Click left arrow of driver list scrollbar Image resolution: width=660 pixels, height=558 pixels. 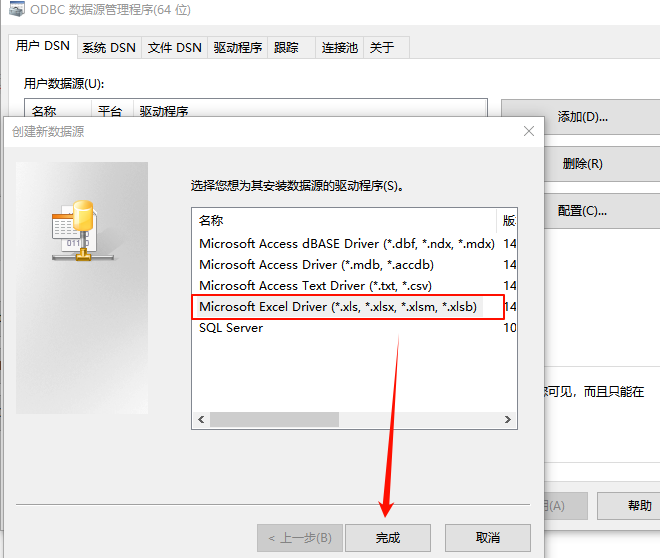[x=201, y=420]
